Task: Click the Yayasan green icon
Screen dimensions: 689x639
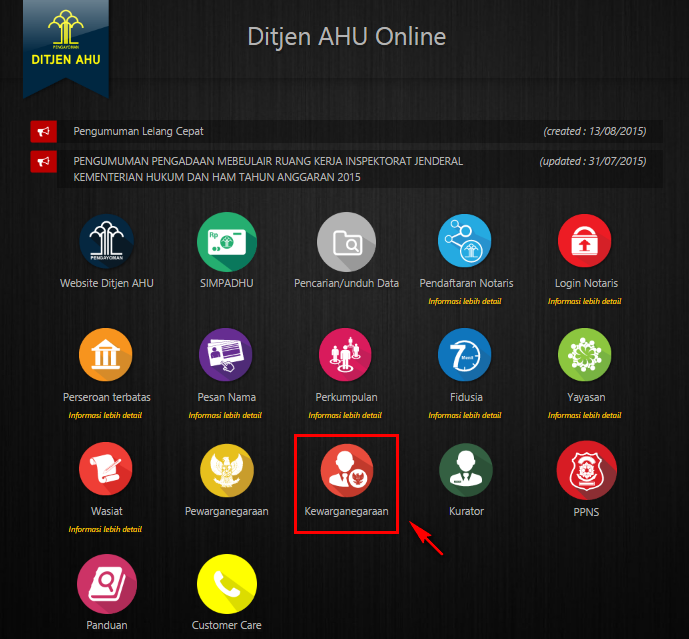Action: (585, 357)
